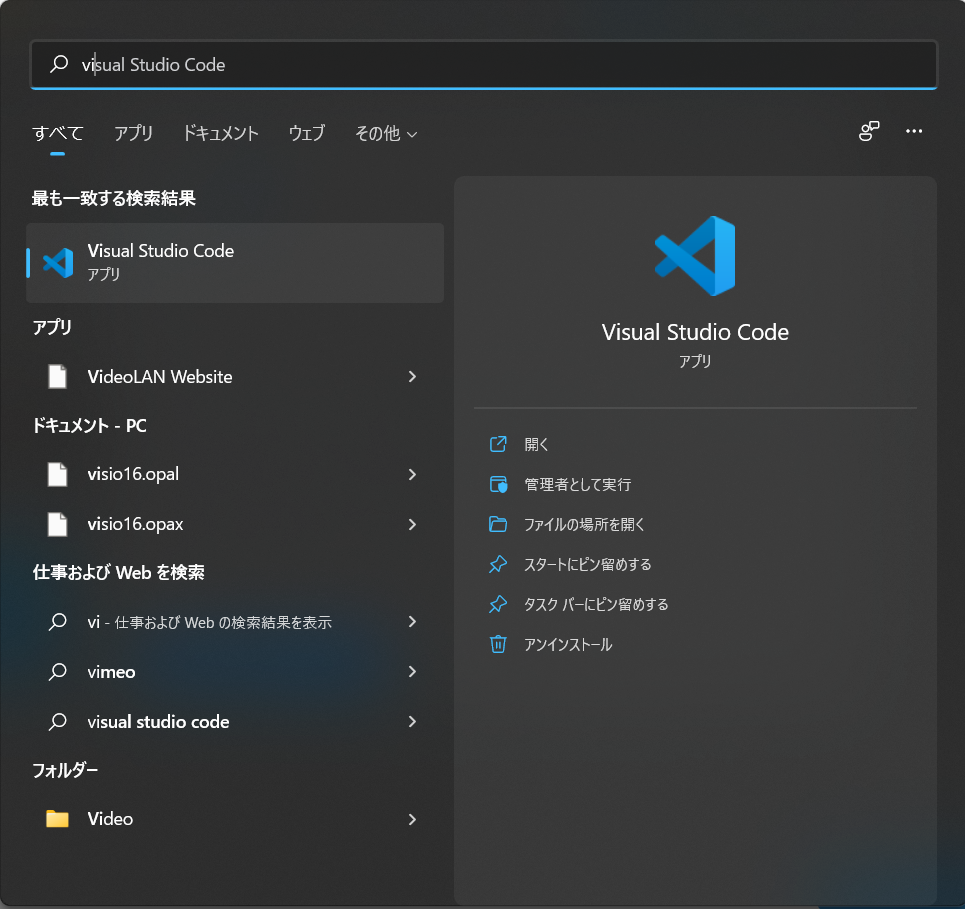Click the search icon beside visual studio code suggestion
This screenshot has width=965, height=909.
click(x=58, y=721)
